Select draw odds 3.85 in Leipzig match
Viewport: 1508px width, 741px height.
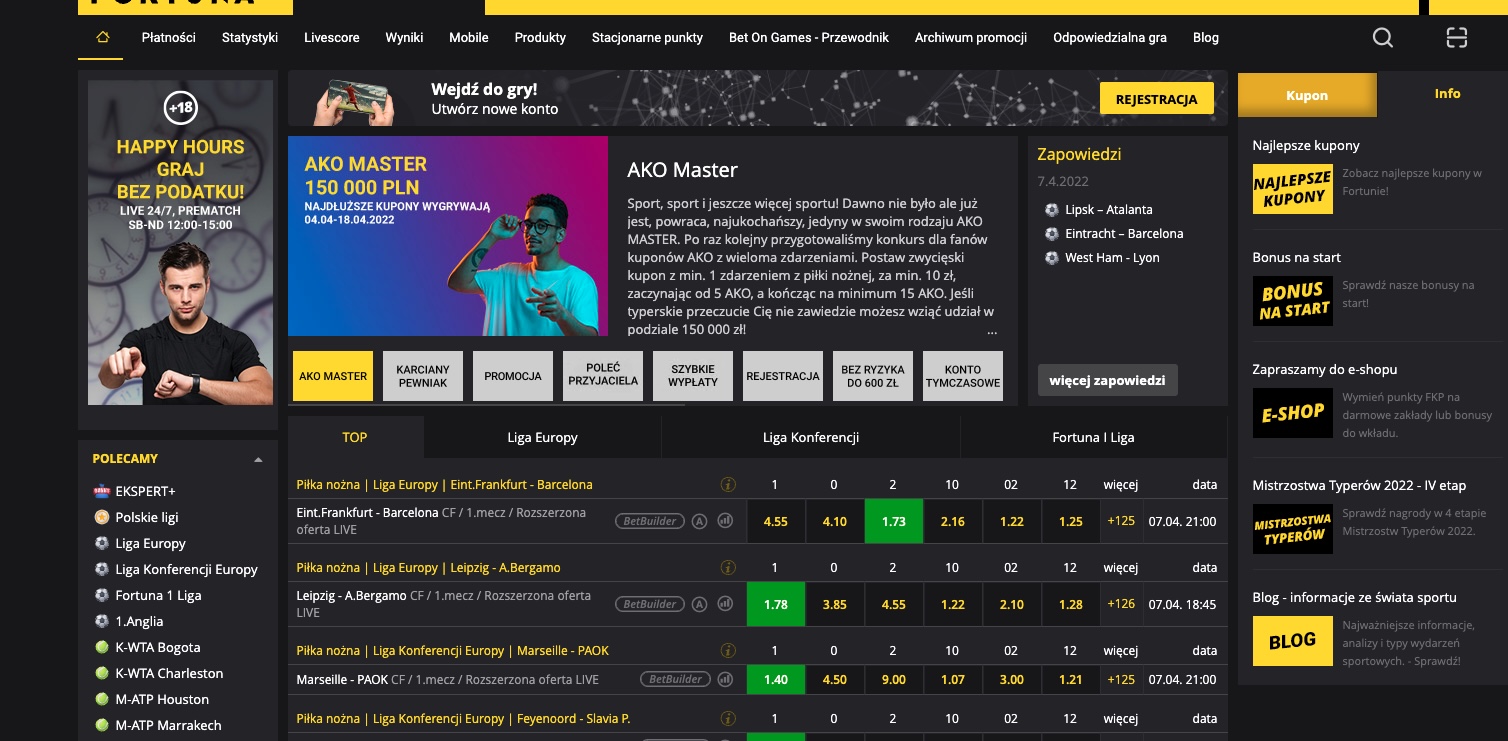coord(835,605)
